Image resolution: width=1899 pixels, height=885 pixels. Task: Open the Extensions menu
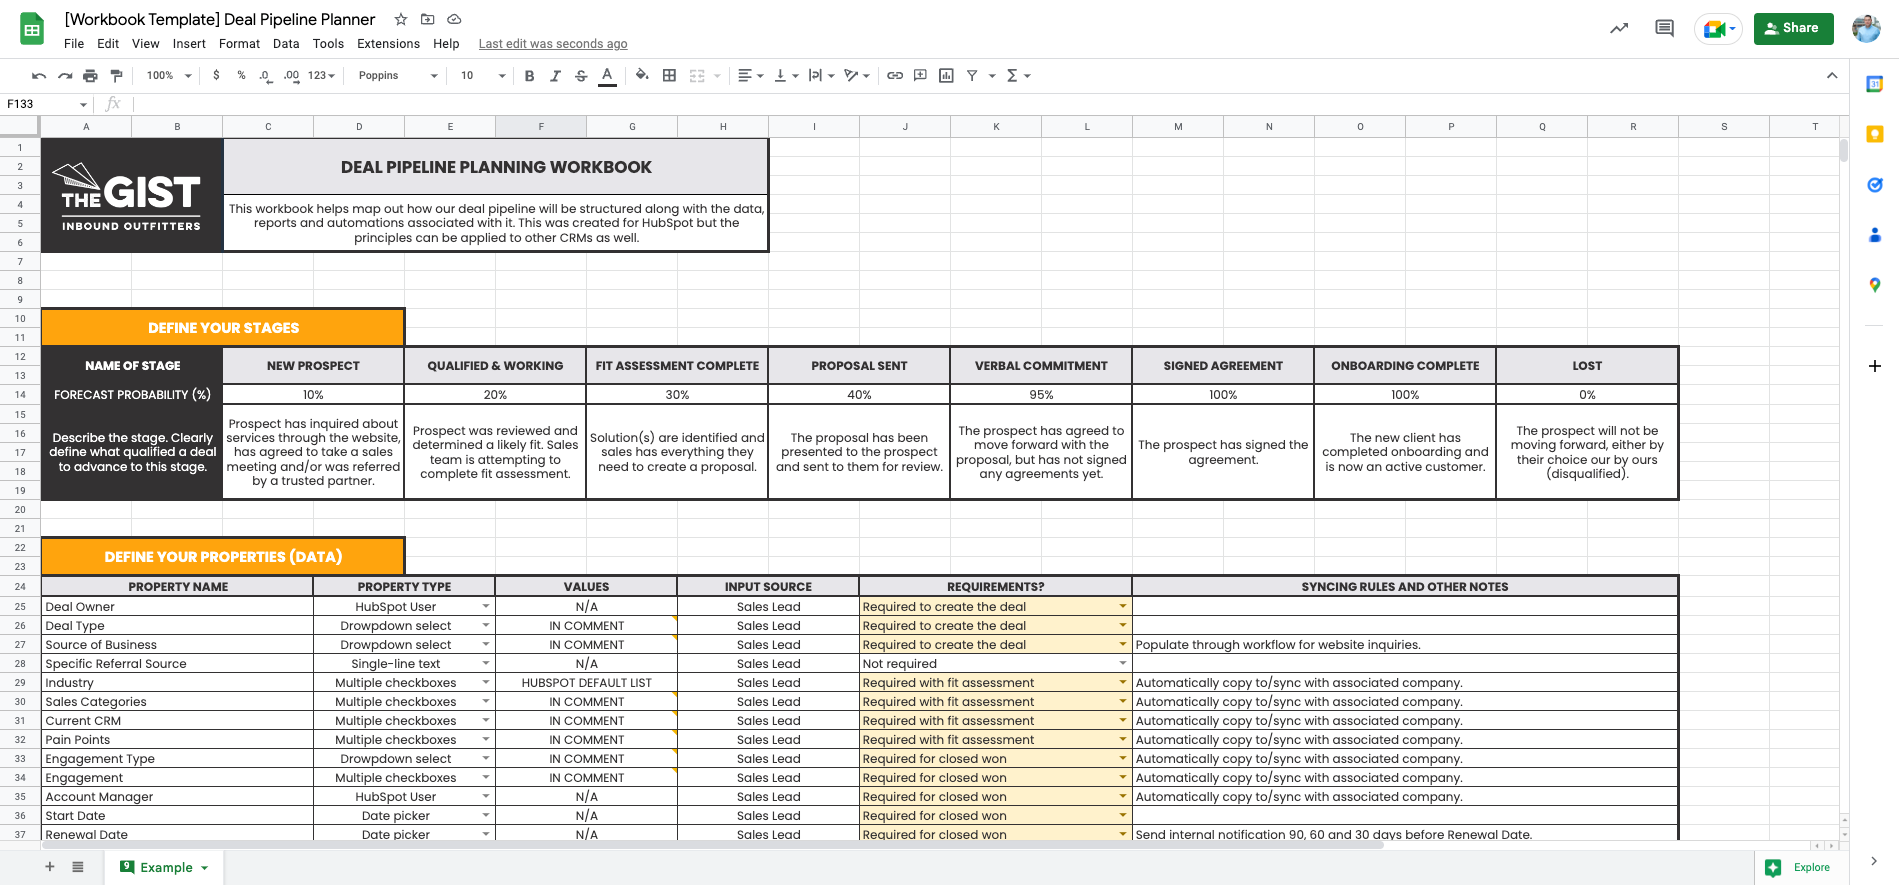[x=388, y=44]
